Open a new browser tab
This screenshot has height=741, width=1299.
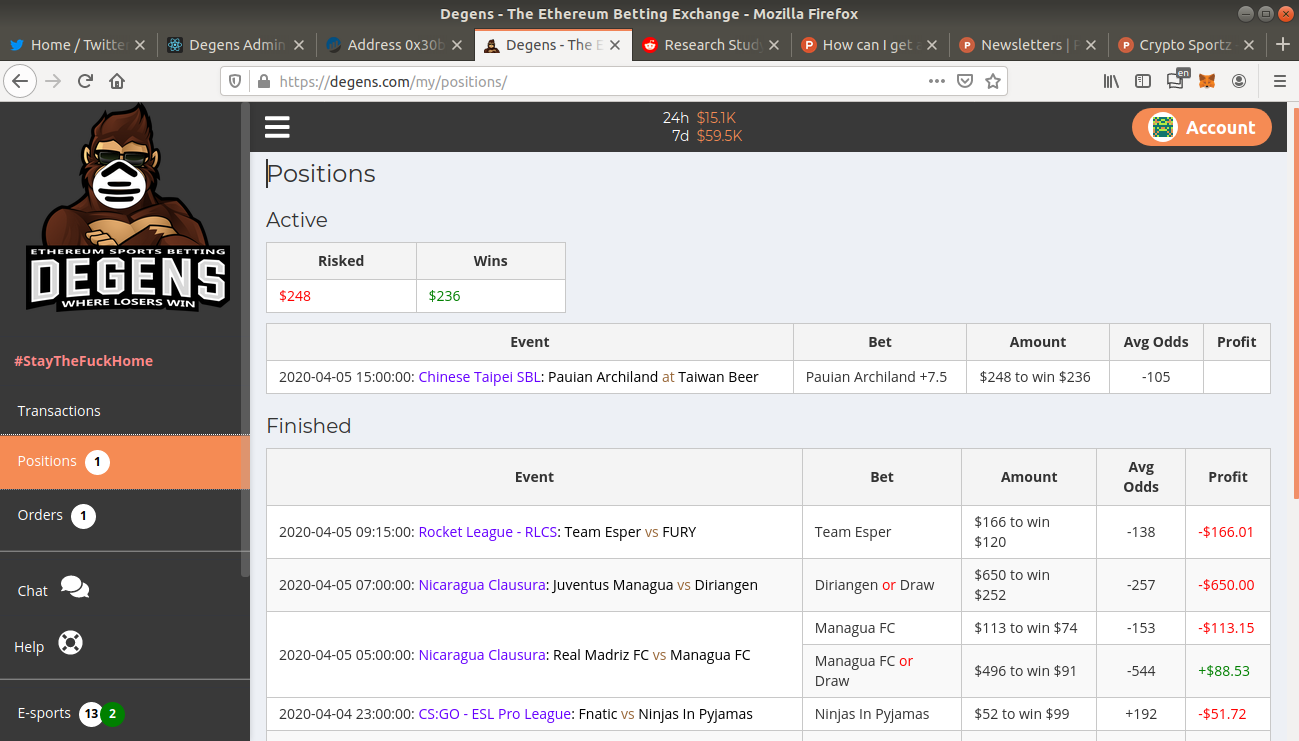pos(1283,45)
